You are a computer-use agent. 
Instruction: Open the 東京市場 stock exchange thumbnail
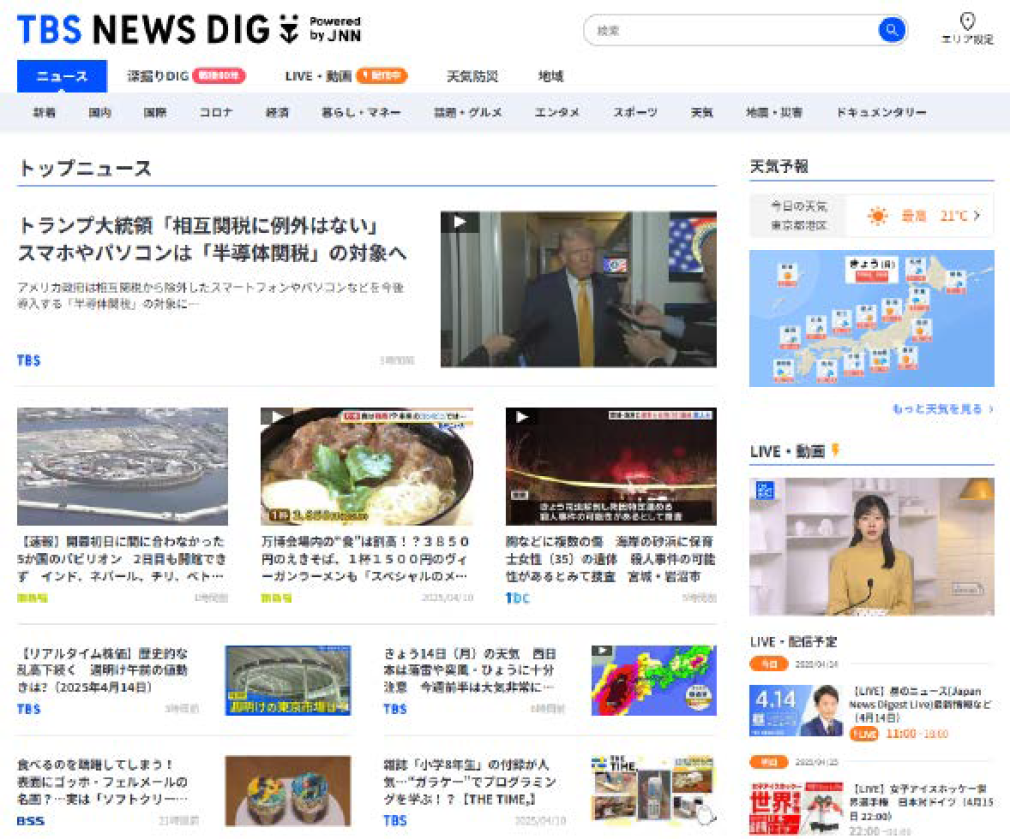point(288,681)
